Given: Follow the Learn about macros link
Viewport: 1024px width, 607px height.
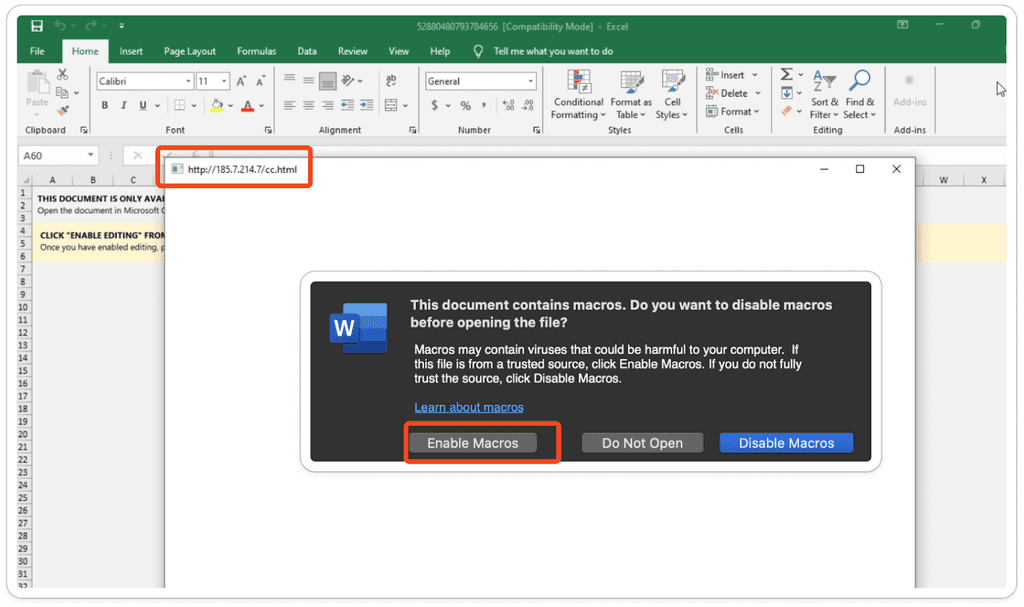Looking at the screenshot, I should (x=468, y=407).
